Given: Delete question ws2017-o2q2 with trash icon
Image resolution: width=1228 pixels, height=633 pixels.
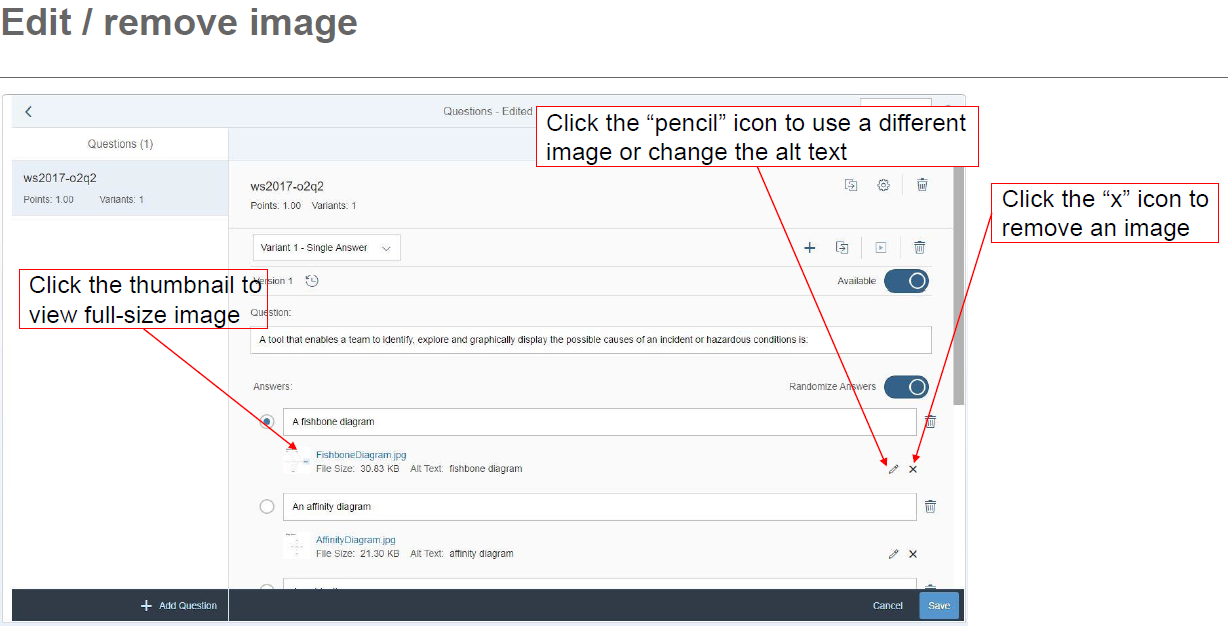Looking at the screenshot, I should pos(922,185).
